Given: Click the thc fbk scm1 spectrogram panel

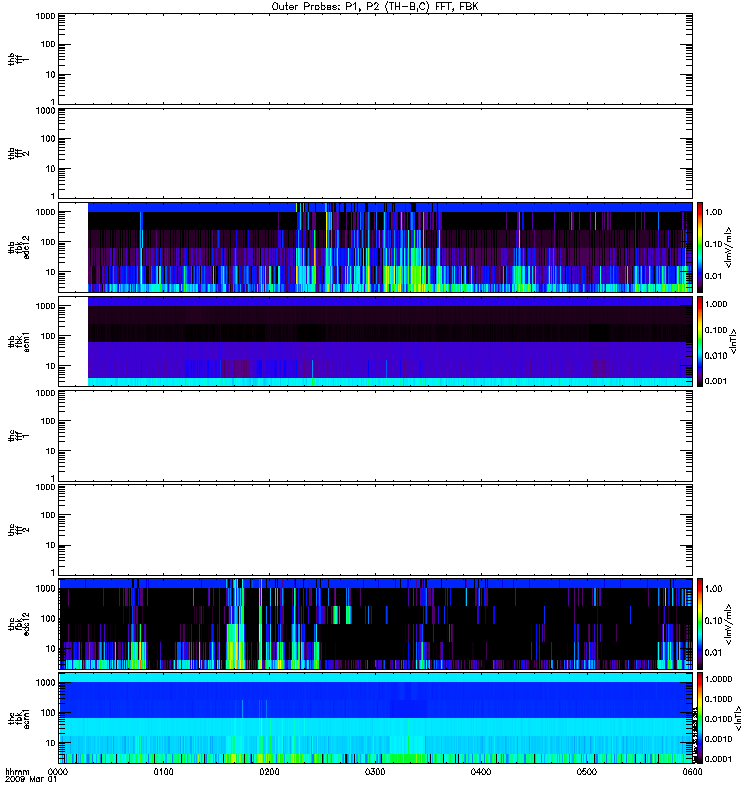Looking at the screenshot, I should 376,718.
